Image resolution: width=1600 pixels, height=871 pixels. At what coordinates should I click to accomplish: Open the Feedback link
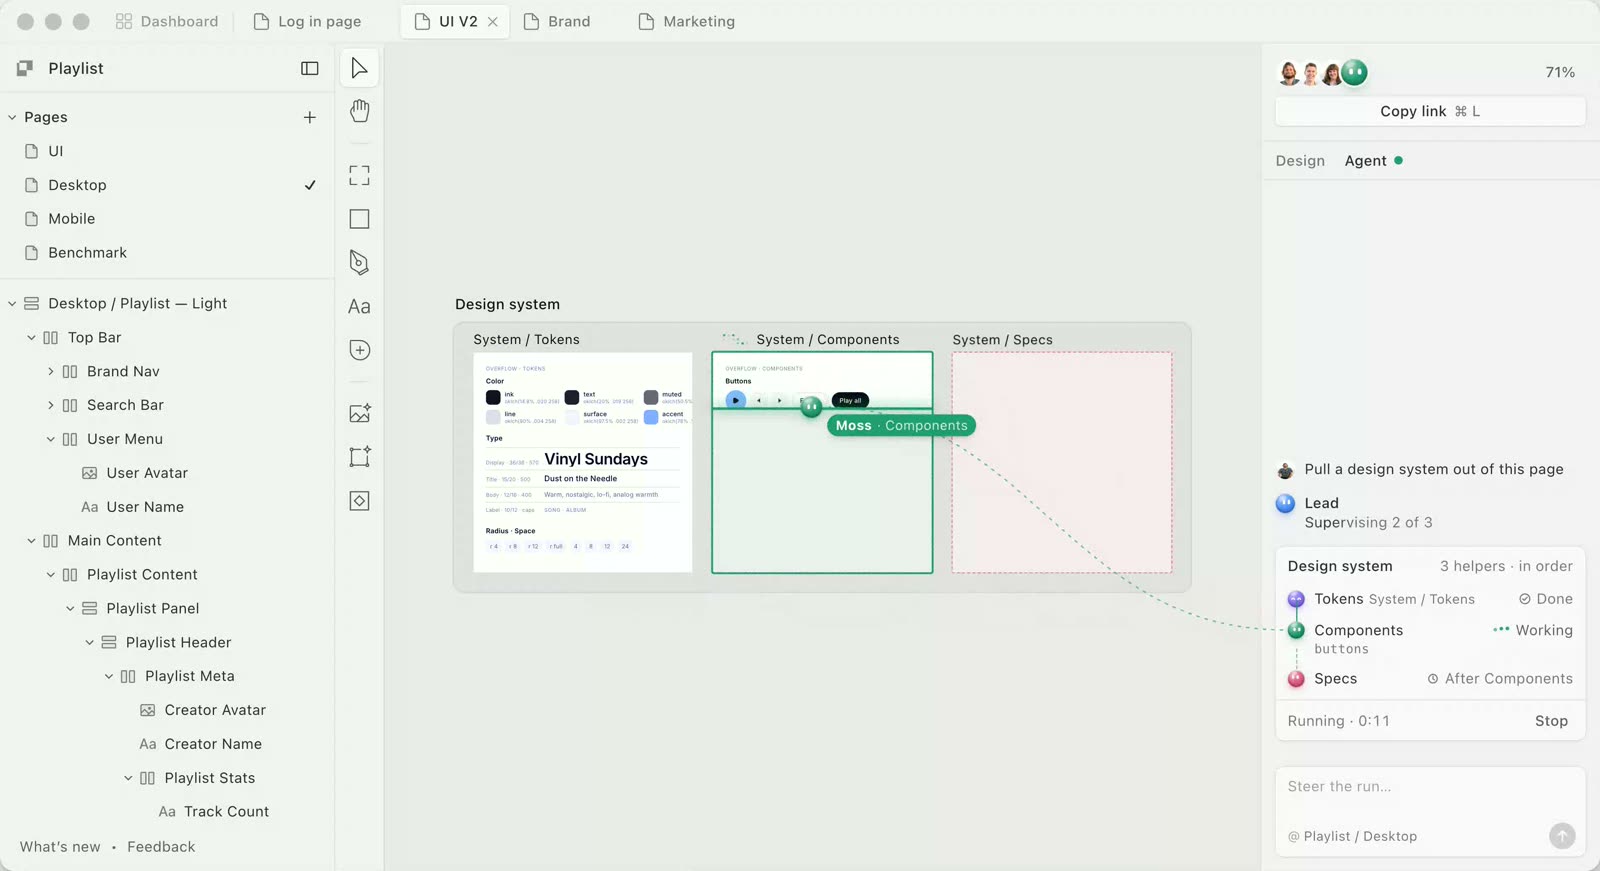pyautogui.click(x=161, y=847)
